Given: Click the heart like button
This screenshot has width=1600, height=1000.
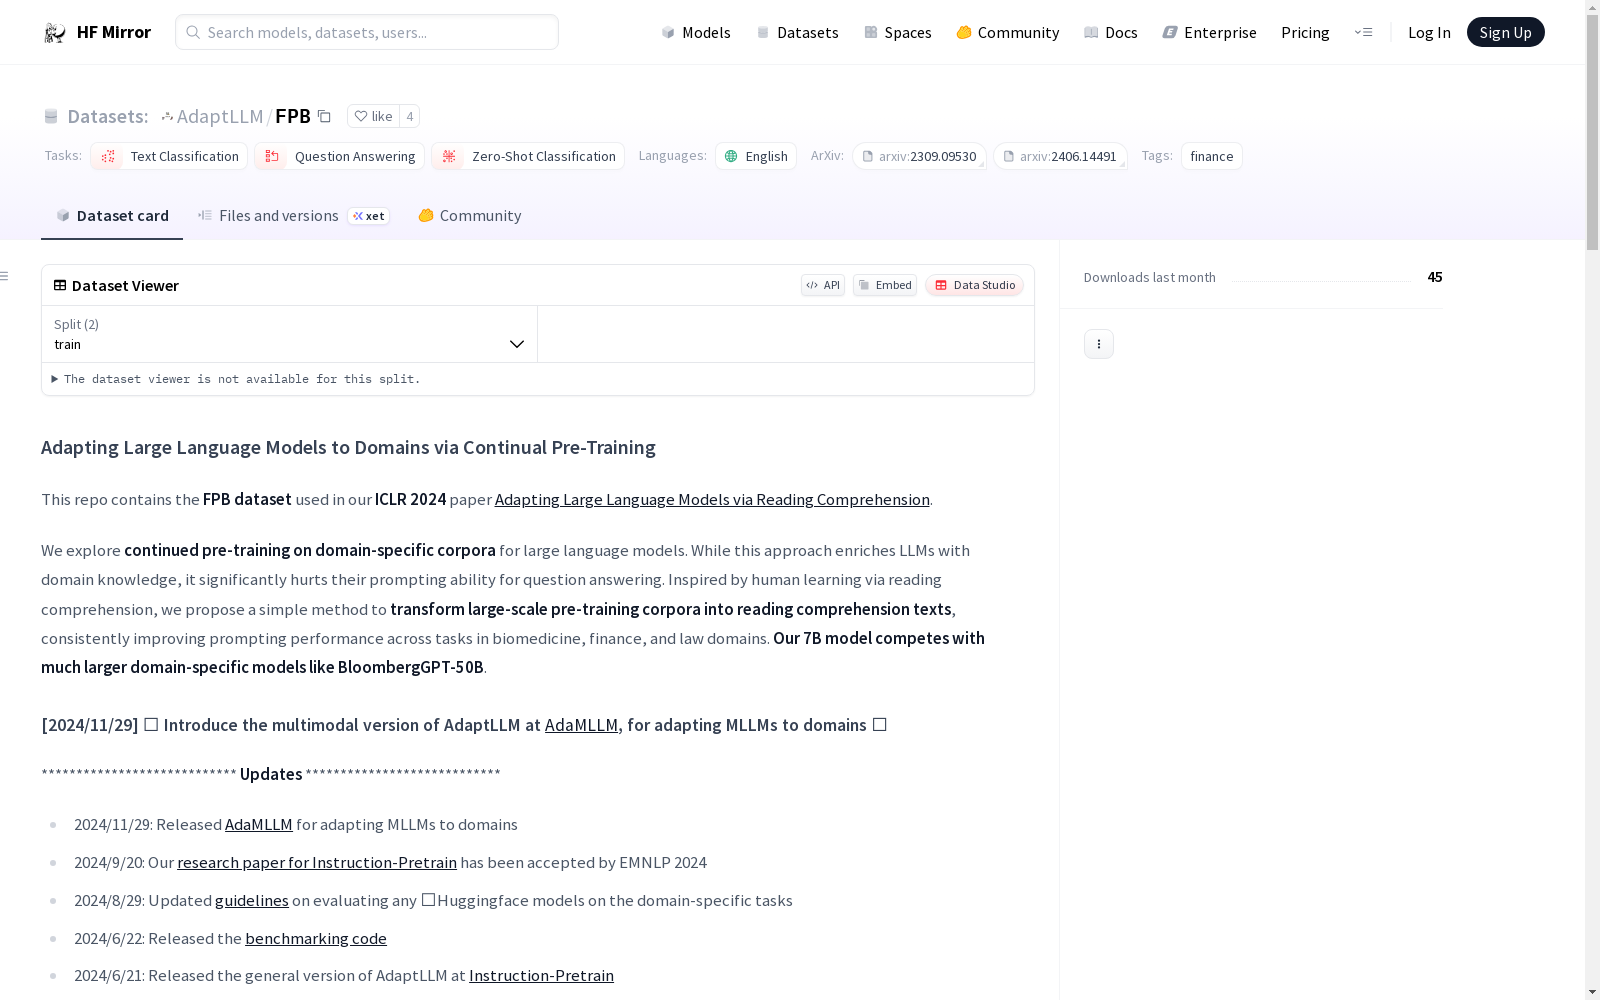Looking at the screenshot, I should pos(374,116).
